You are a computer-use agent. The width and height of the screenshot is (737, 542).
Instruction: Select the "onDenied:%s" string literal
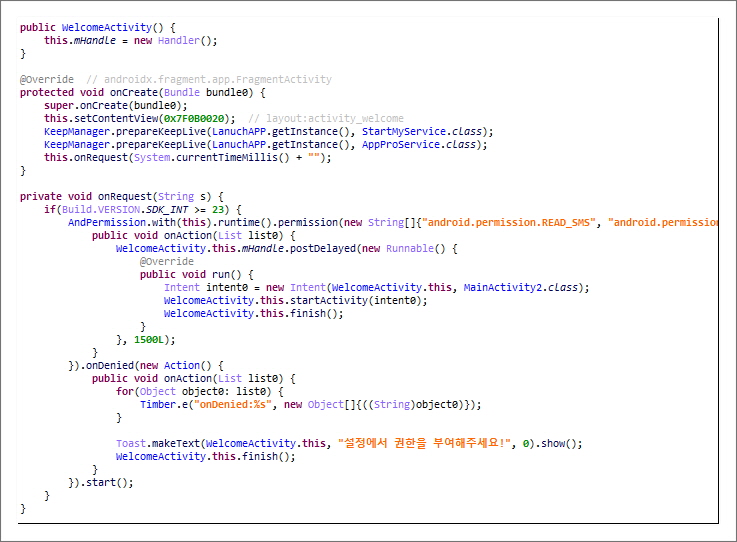pos(233,404)
